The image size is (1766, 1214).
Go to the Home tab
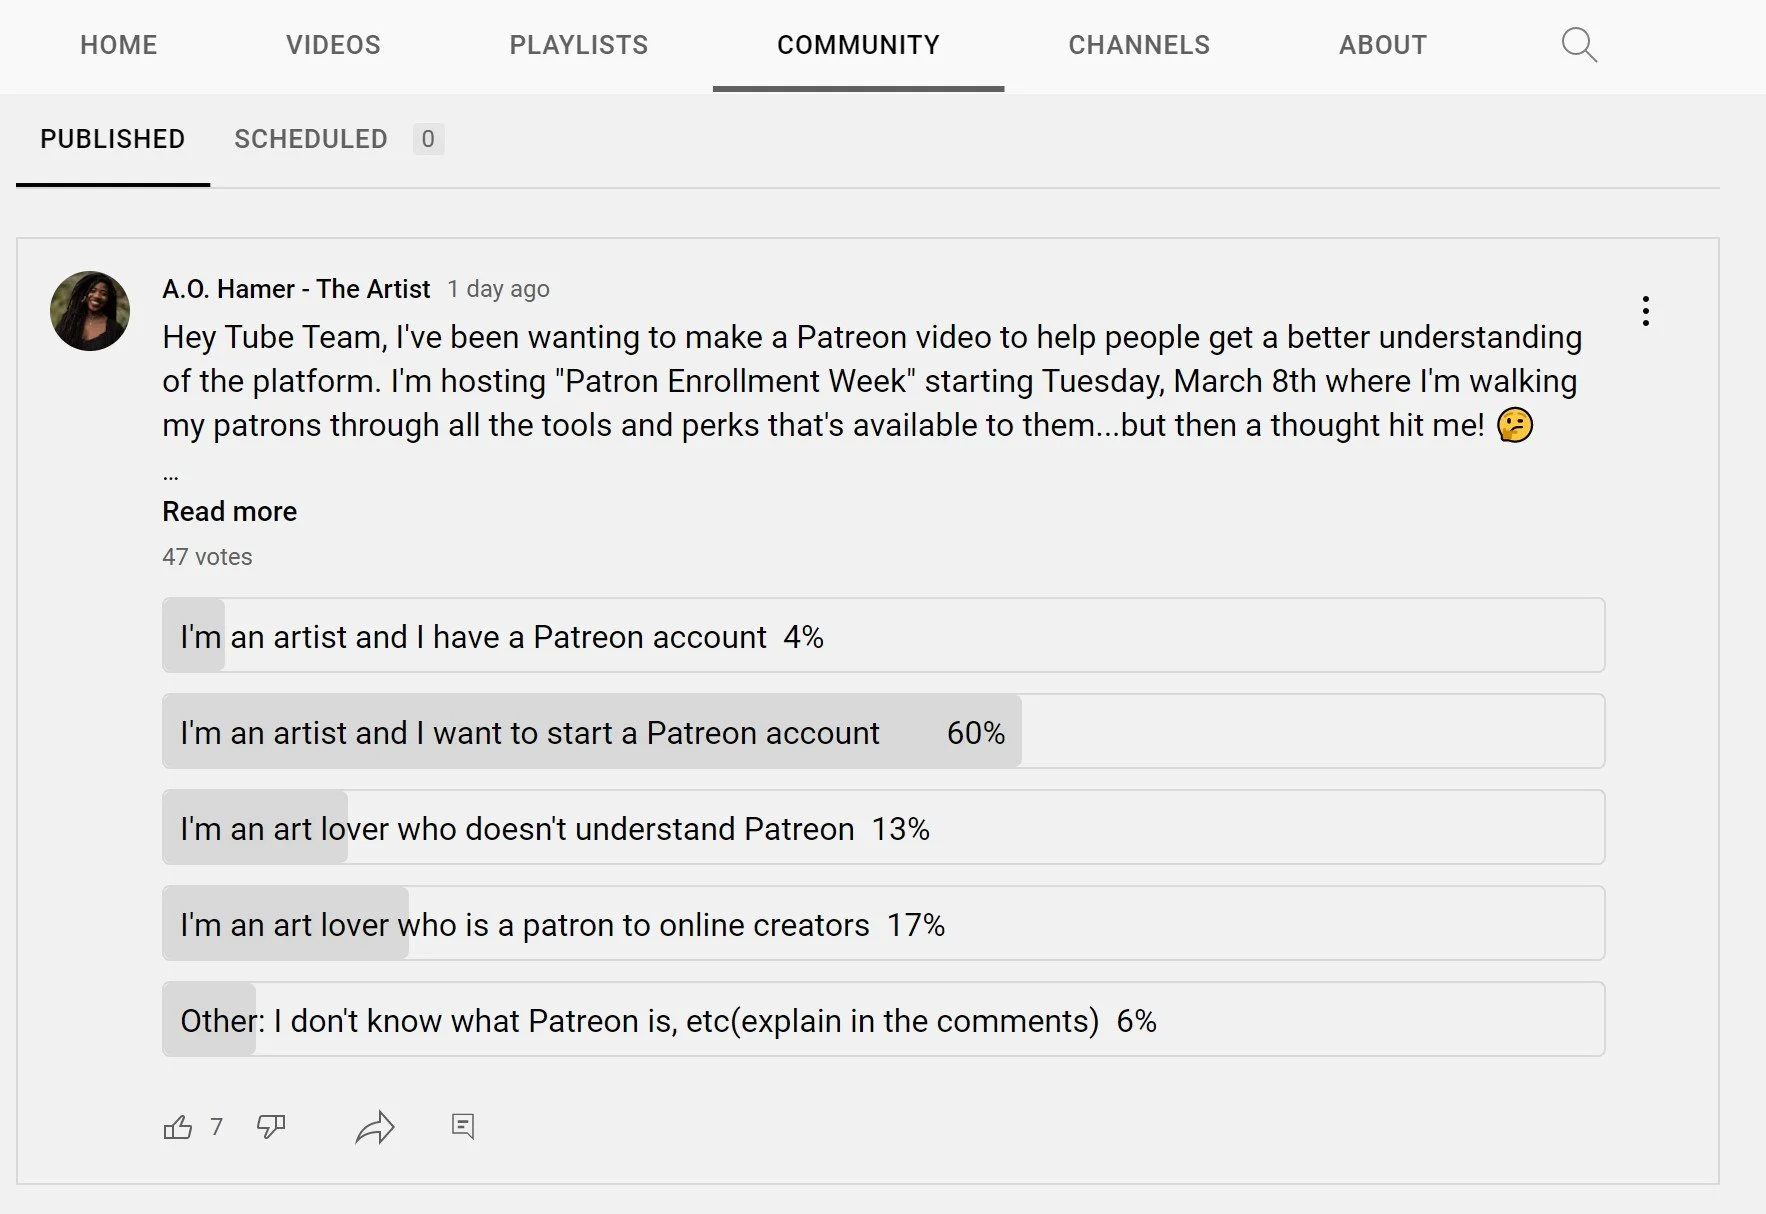coord(119,45)
